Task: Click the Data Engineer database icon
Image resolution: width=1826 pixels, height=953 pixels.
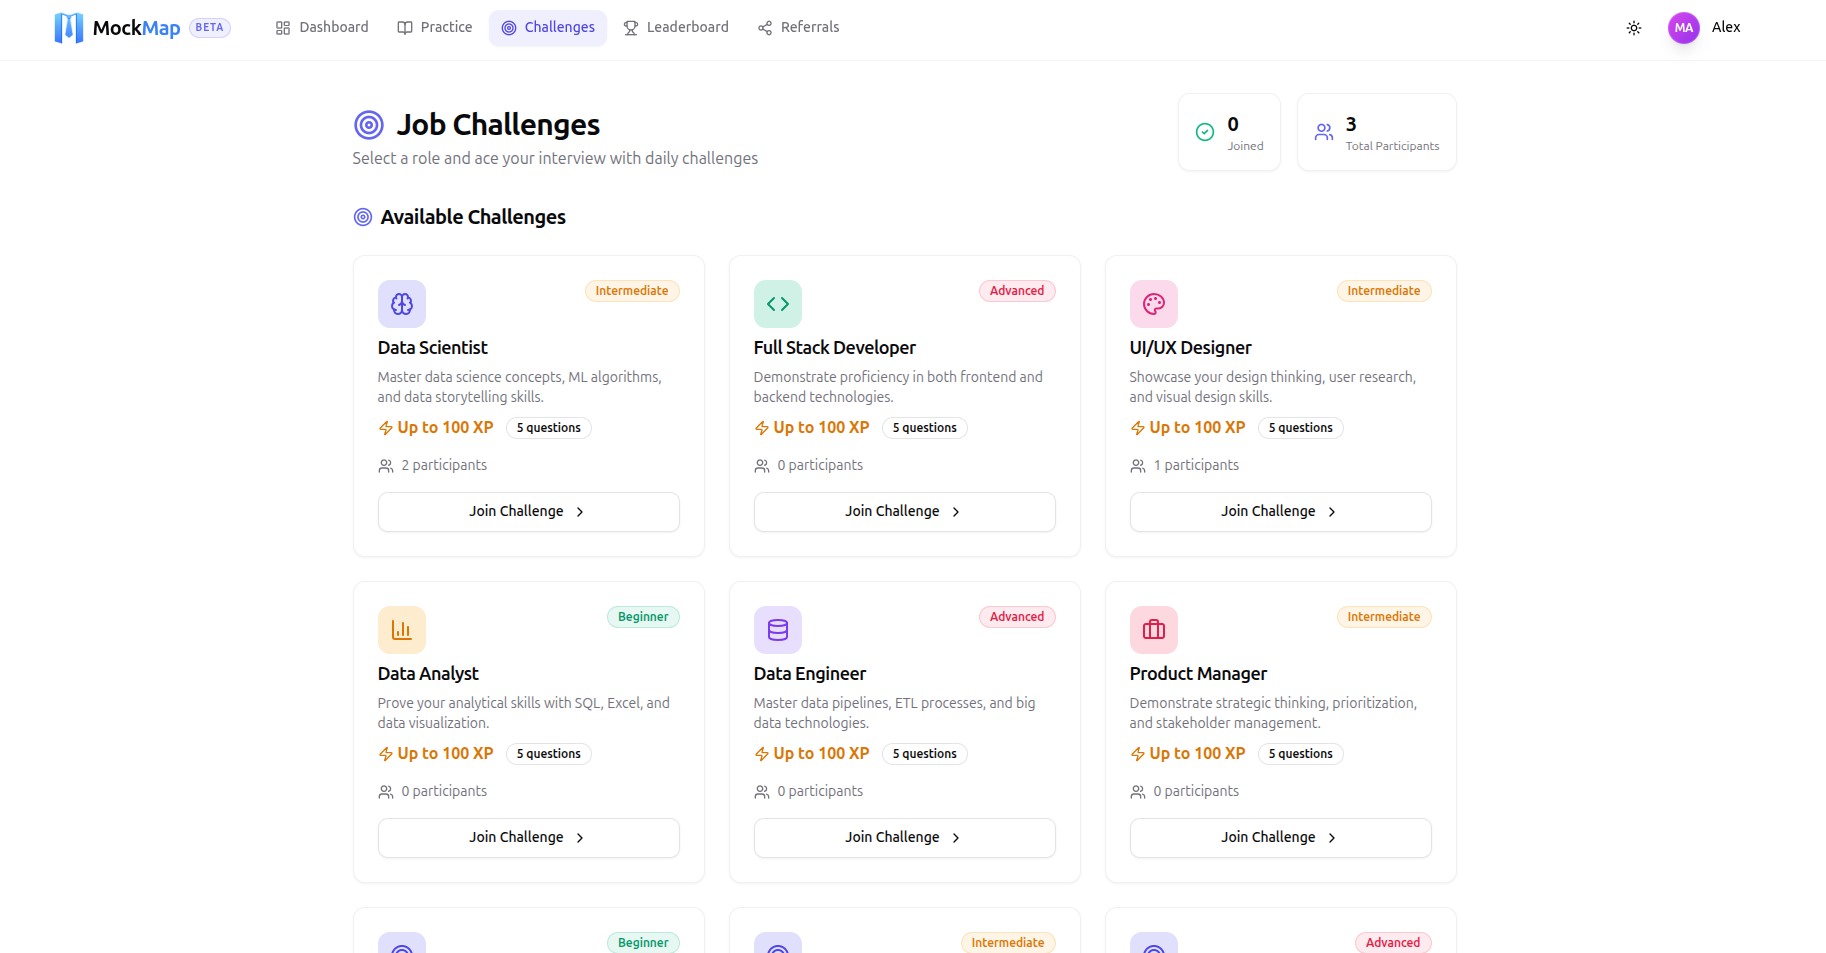Action: point(778,630)
